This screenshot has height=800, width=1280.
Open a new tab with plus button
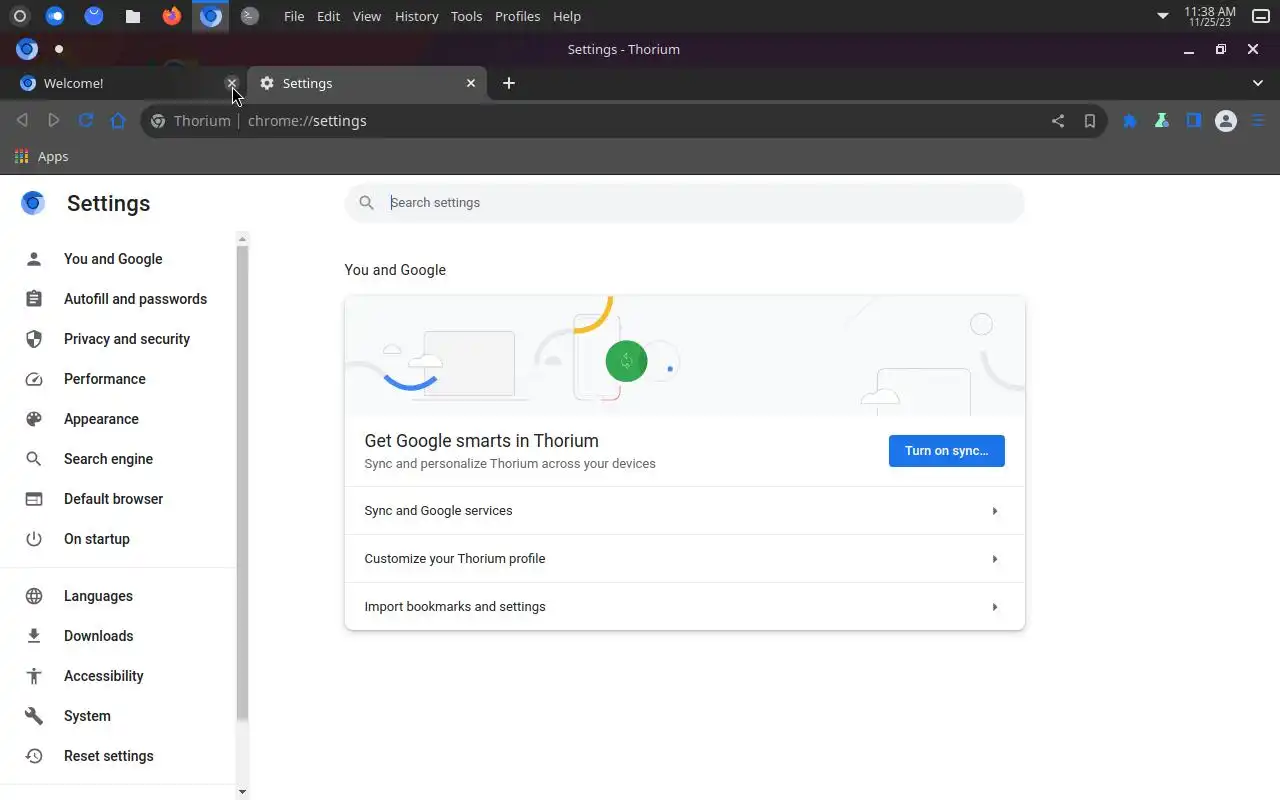point(509,83)
